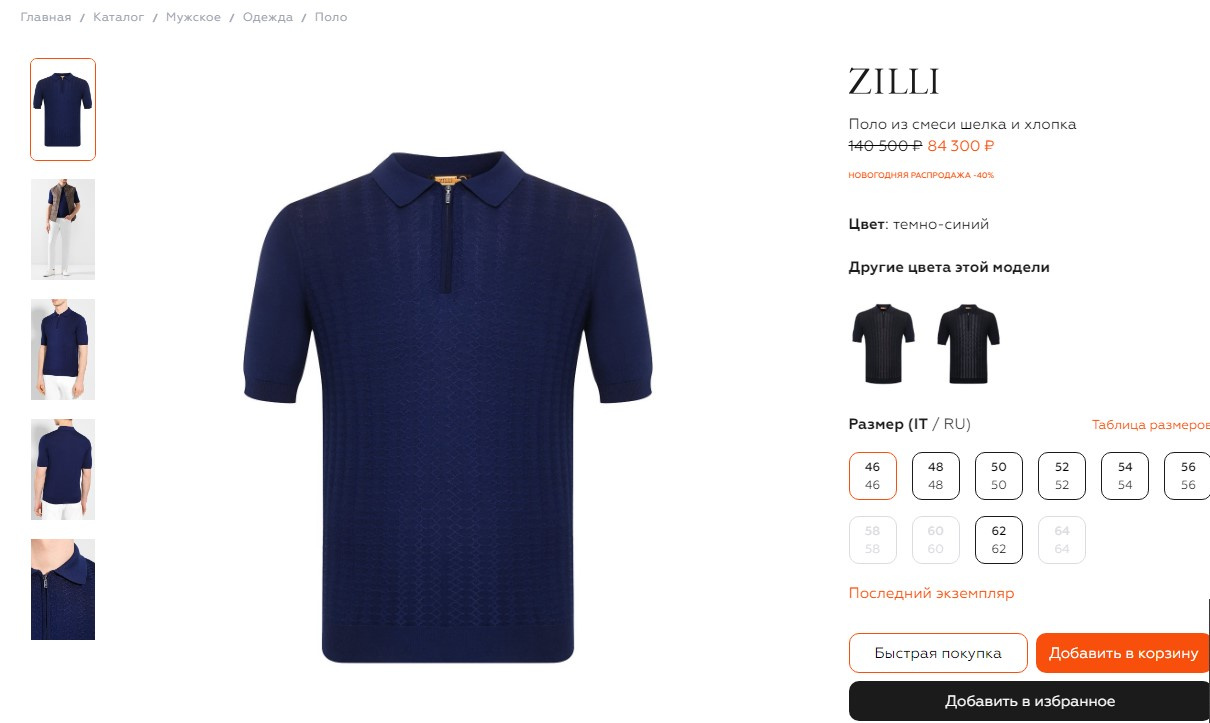Select size 48

tap(936, 476)
